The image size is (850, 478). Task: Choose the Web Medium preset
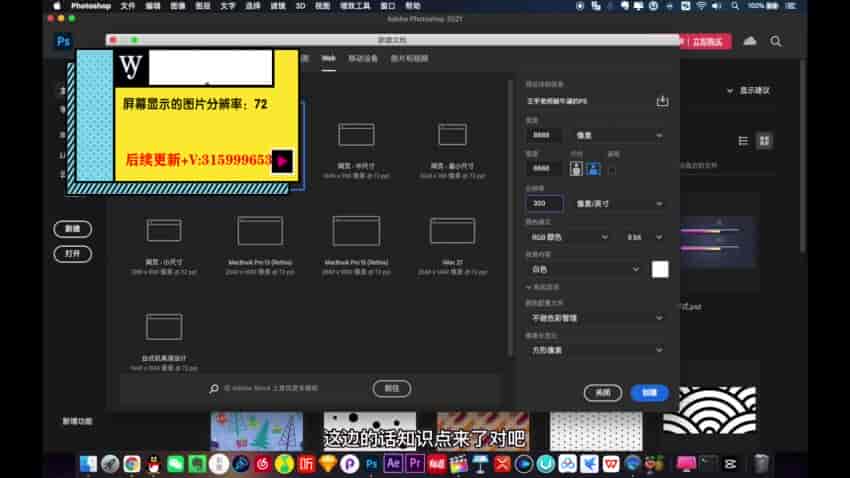[356, 150]
